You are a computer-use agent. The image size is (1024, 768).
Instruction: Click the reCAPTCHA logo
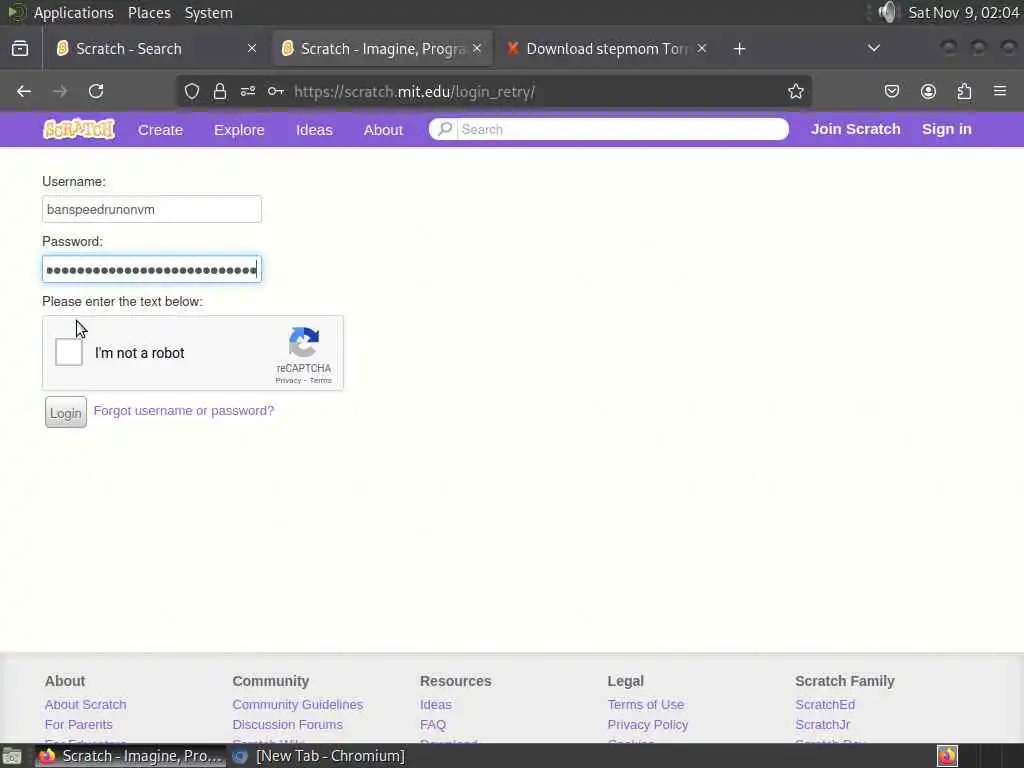point(304,342)
